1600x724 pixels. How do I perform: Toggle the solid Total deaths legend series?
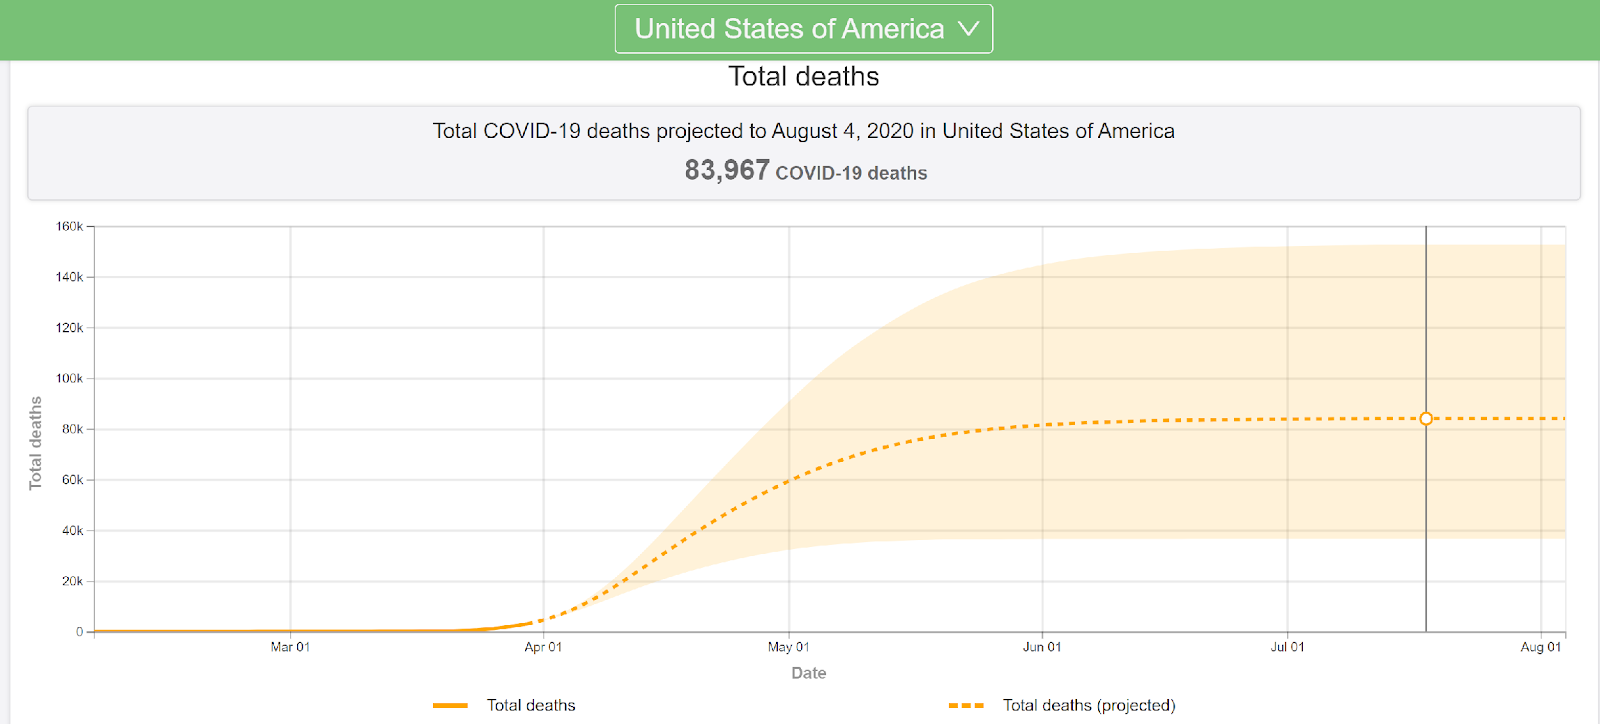[530, 705]
